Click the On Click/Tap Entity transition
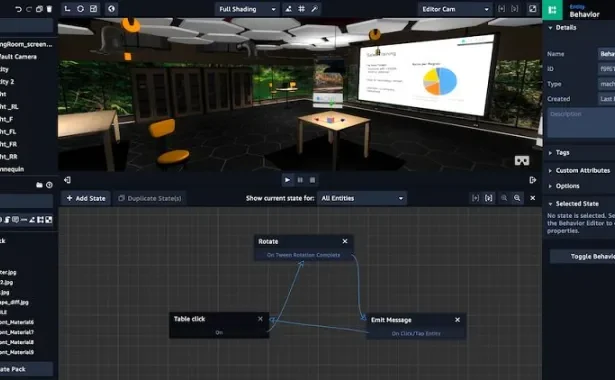This screenshot has width=615, height=380. (x=416, y=333)
